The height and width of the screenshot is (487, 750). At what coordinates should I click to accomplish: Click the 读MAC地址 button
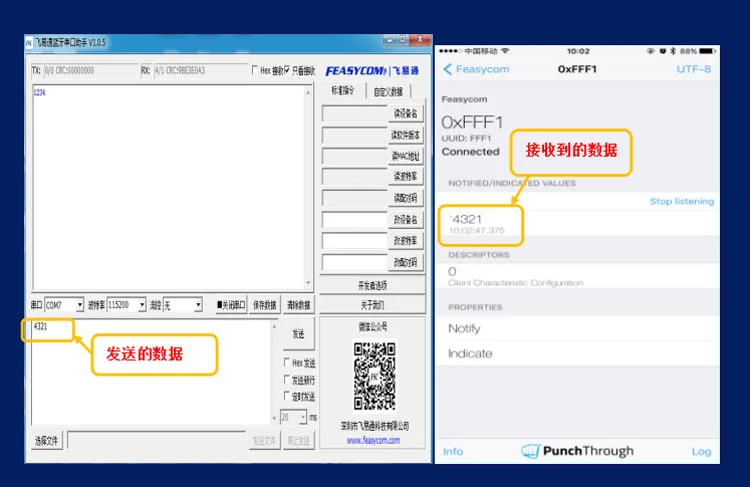coord(406,155)
